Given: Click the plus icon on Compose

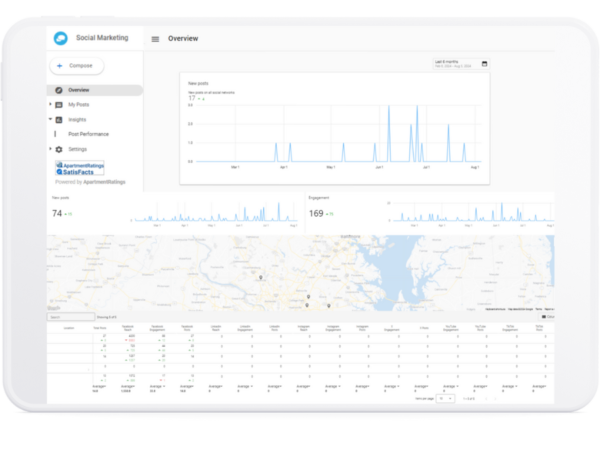Looking at the screenshot, I should [x=59, y=66].
